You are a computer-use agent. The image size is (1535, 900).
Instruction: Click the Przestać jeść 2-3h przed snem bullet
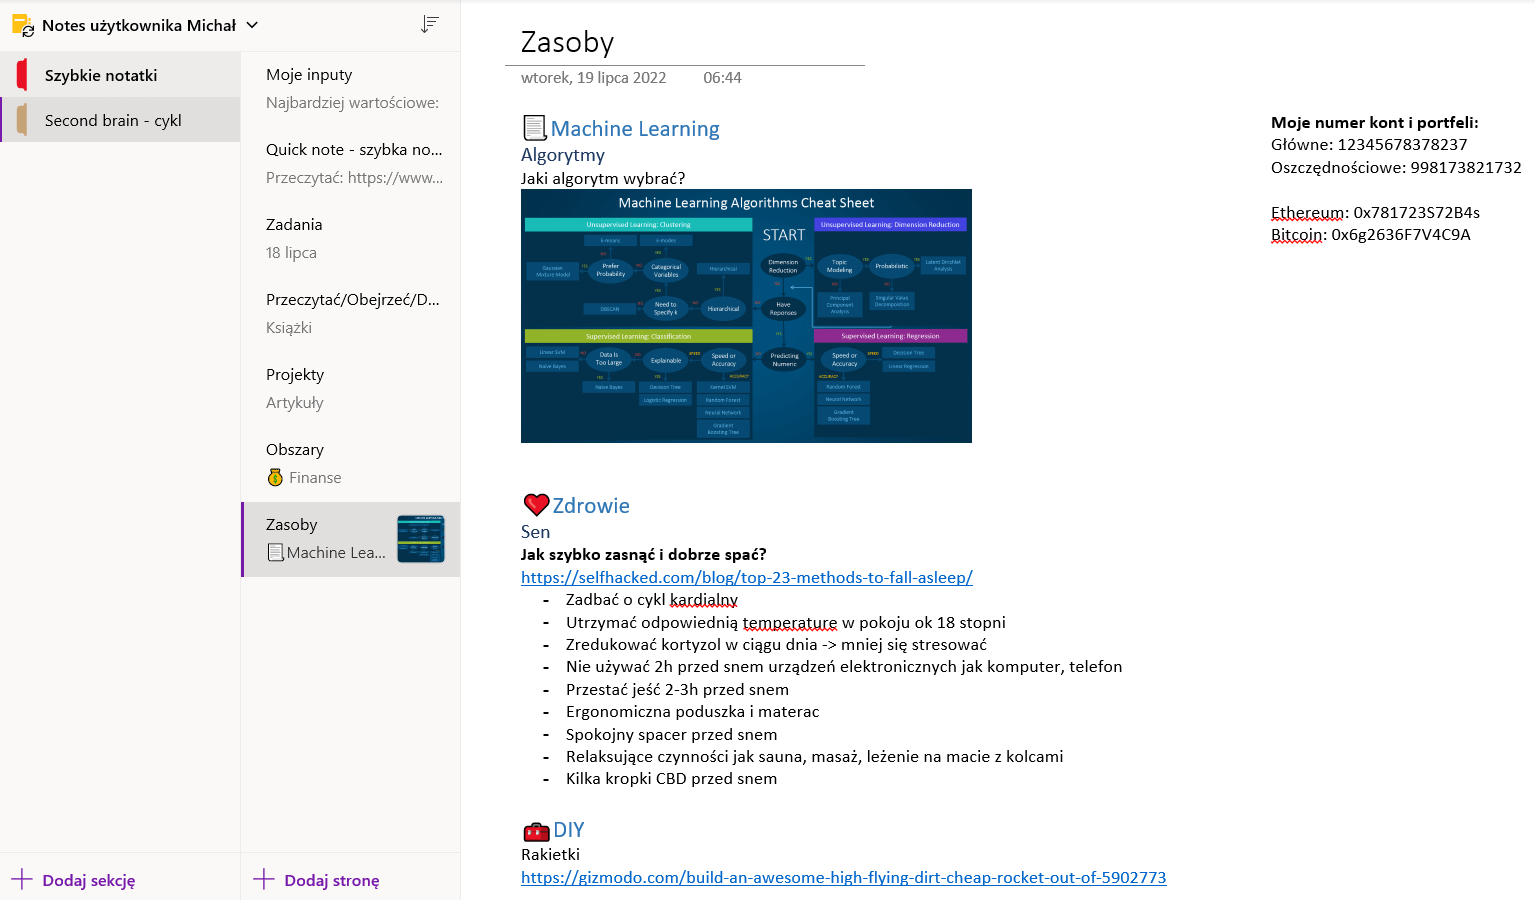click(x=677, y=690)
